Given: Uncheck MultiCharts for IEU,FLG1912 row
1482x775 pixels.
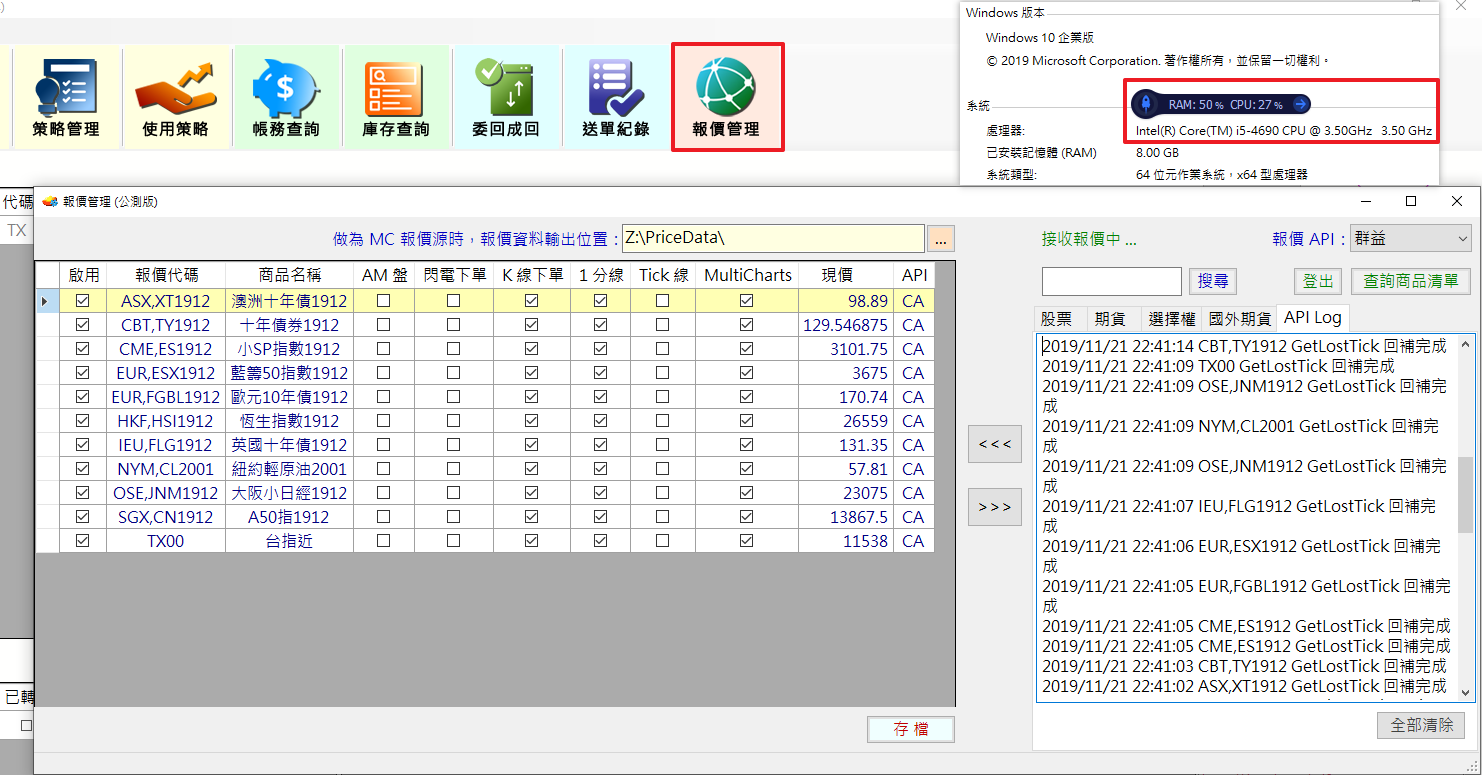Looking at the screenshot, I should pyautogui.click(x=746, y=445).
